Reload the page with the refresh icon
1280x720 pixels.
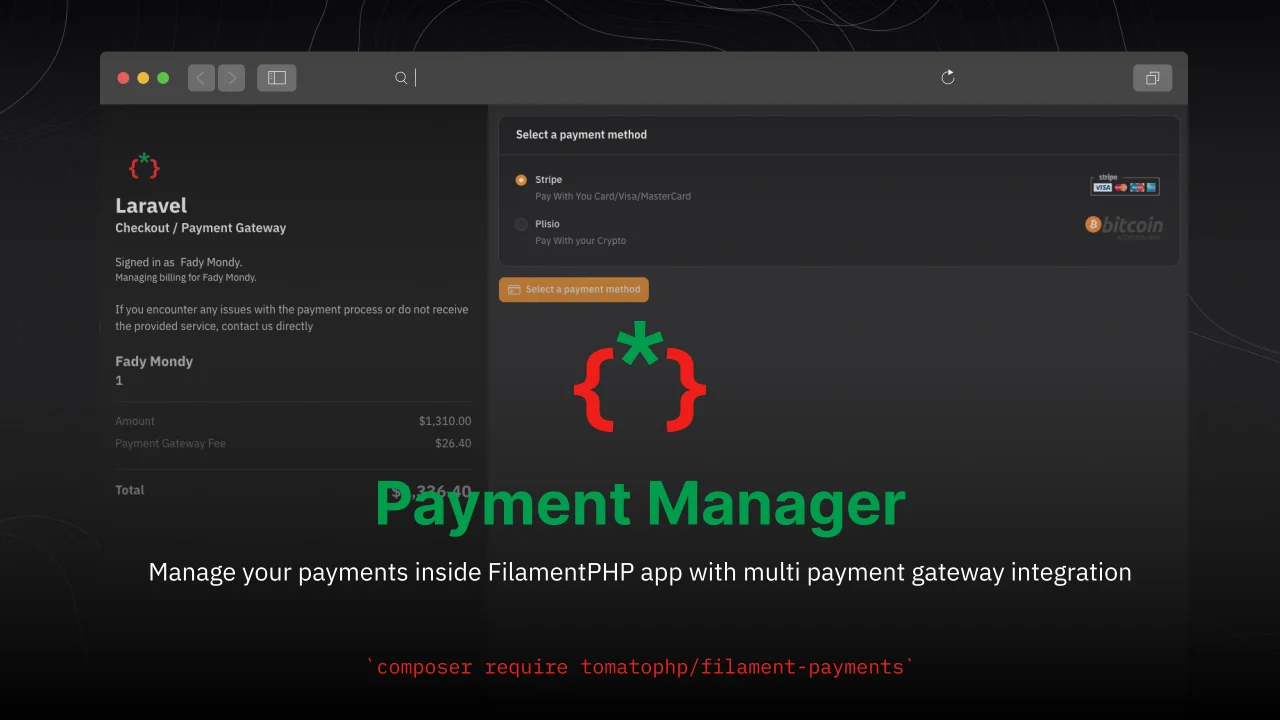point(948,77)
